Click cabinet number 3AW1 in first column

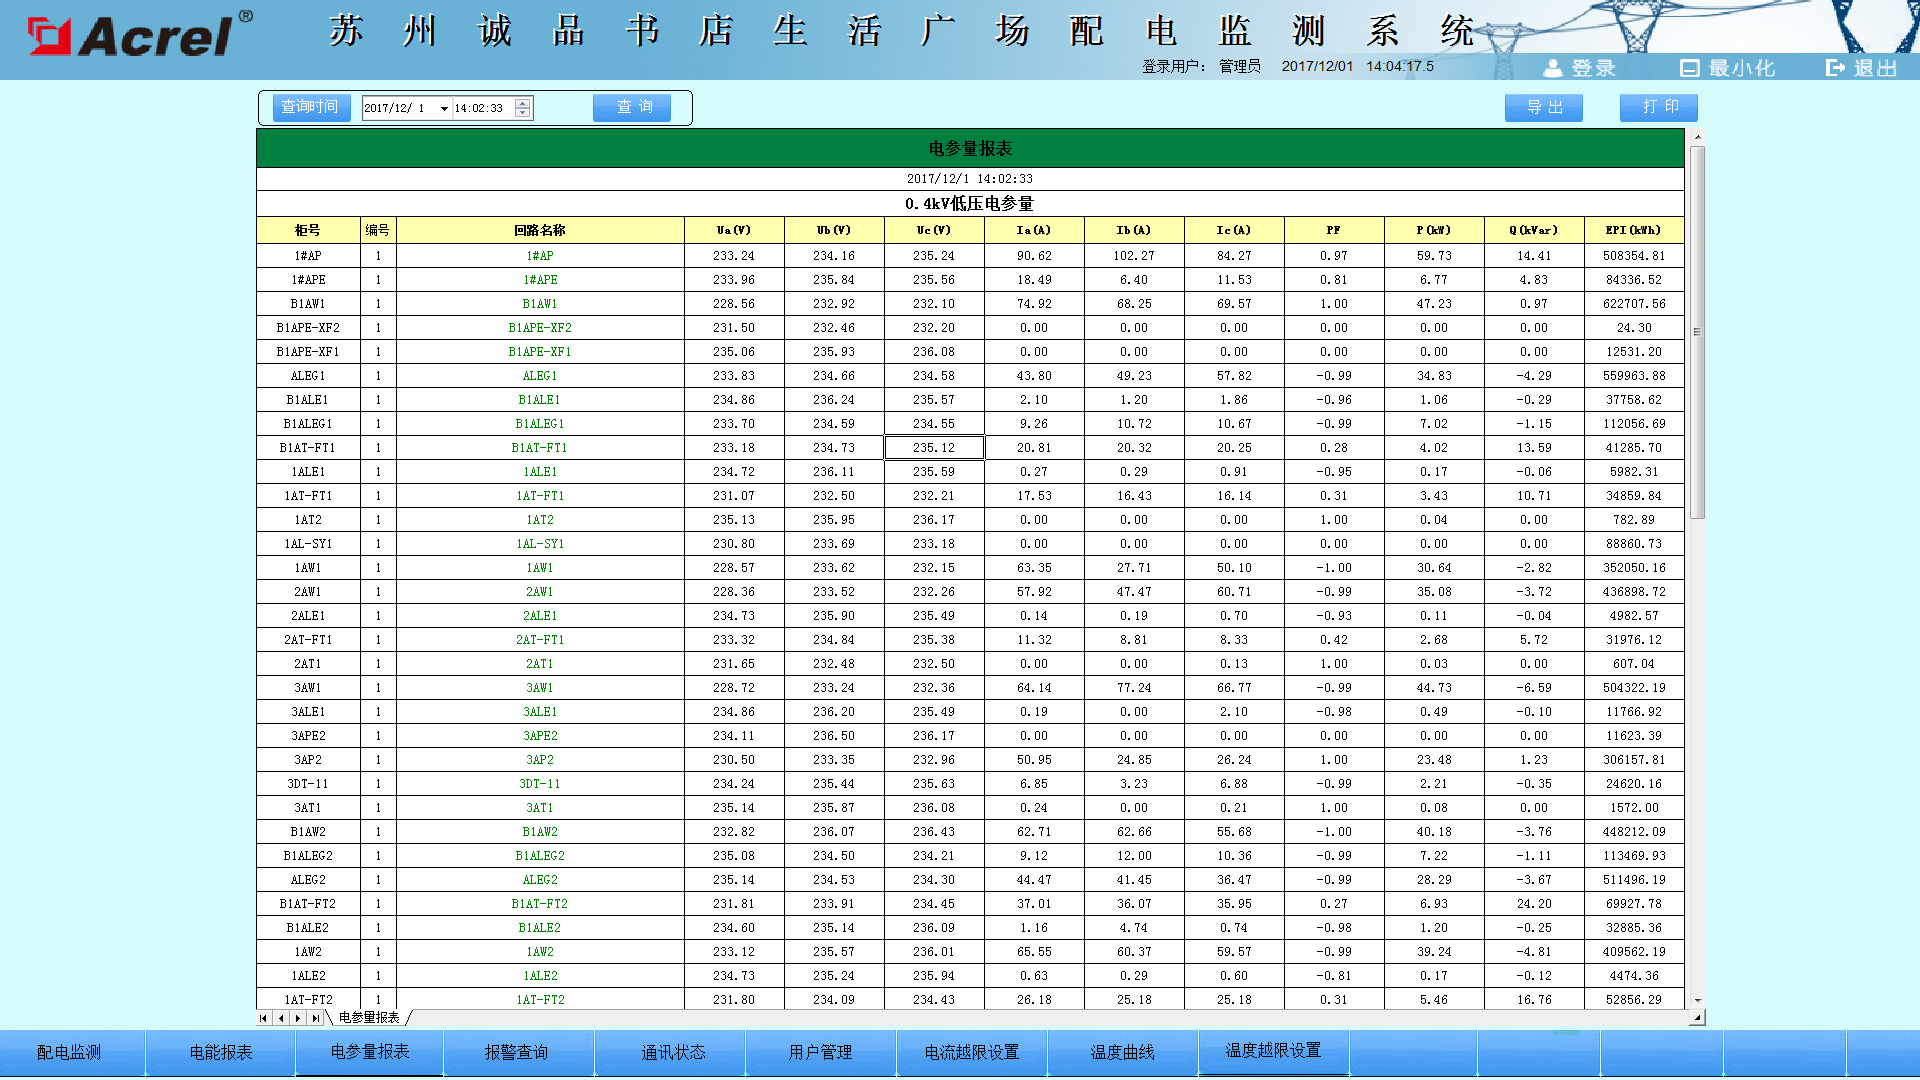tap(308, 688)
